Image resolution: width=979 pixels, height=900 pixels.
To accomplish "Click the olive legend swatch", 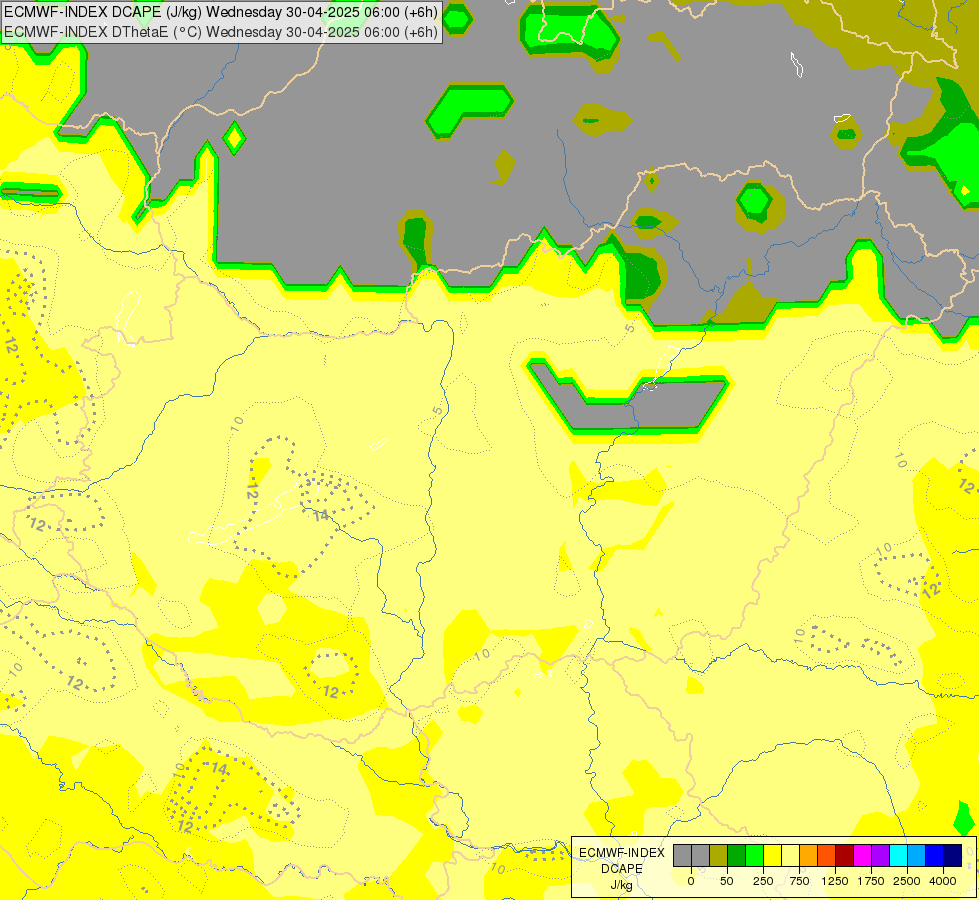I will (x=719, y=855).
